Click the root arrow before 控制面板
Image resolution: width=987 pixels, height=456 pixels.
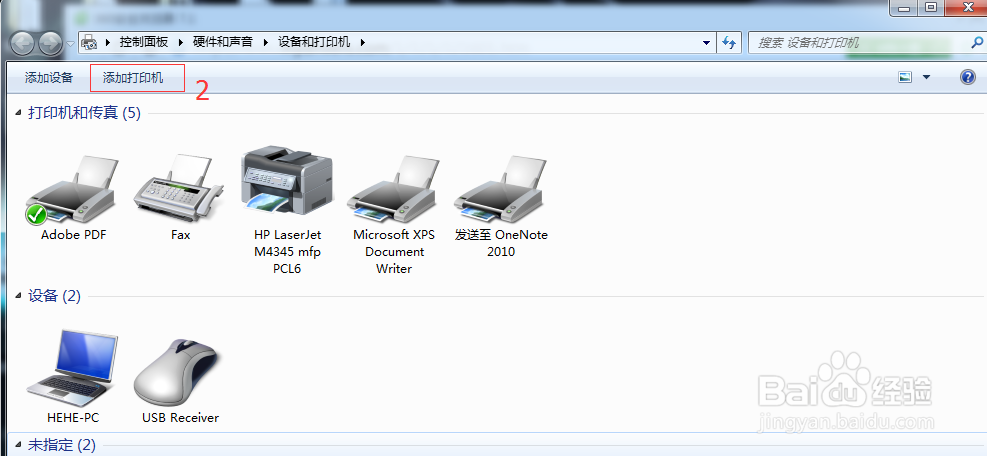[108, 43]
